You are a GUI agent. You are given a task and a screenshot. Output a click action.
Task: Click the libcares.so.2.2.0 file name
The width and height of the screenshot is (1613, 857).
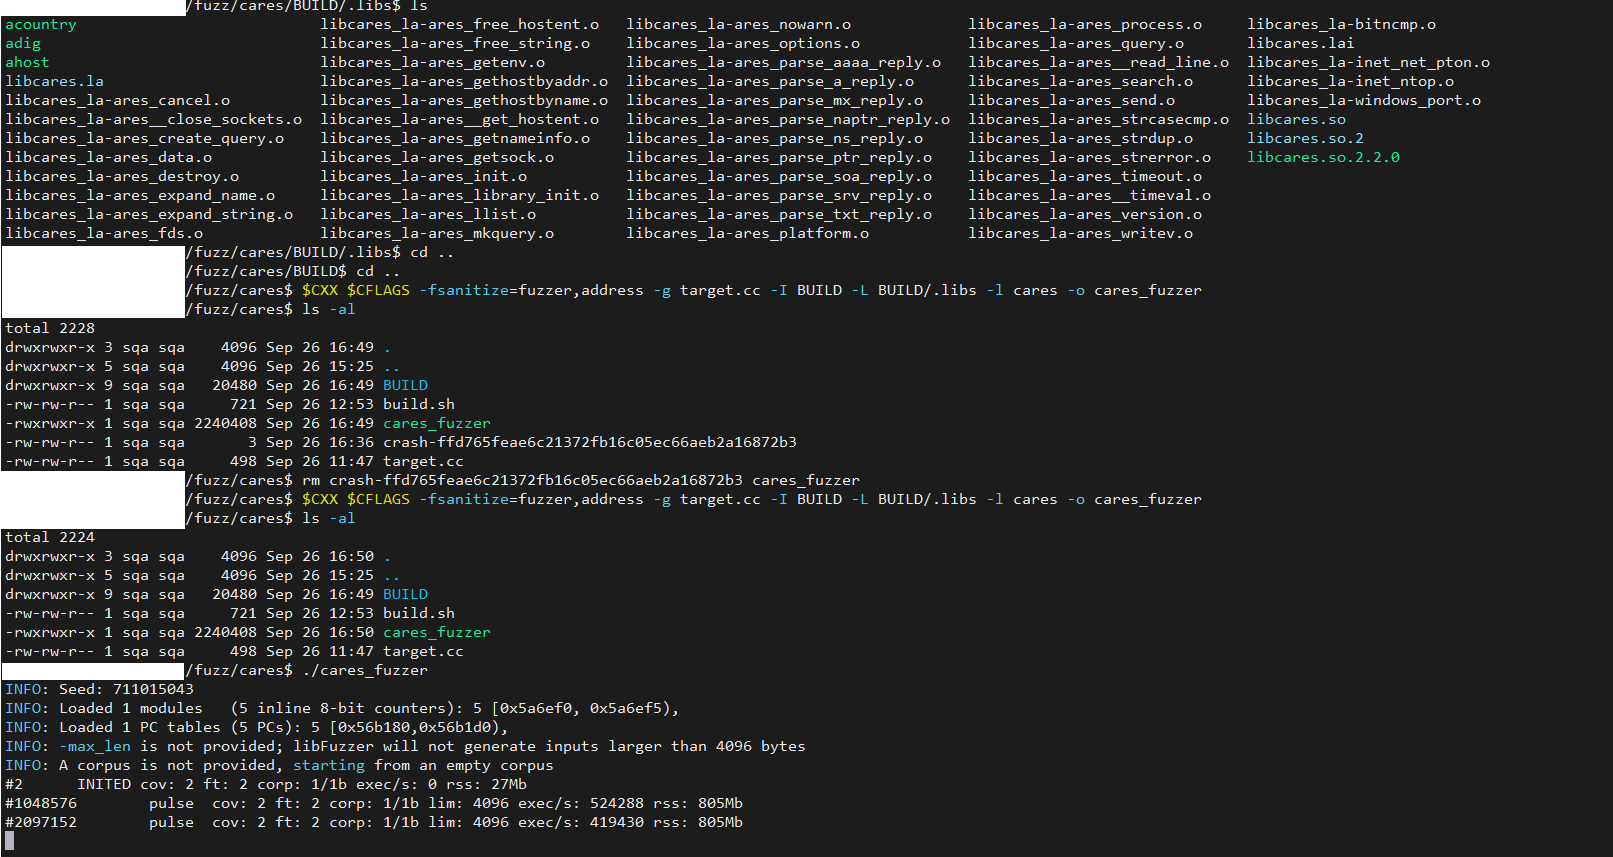pyautogui.click(x=1323, y=157)
